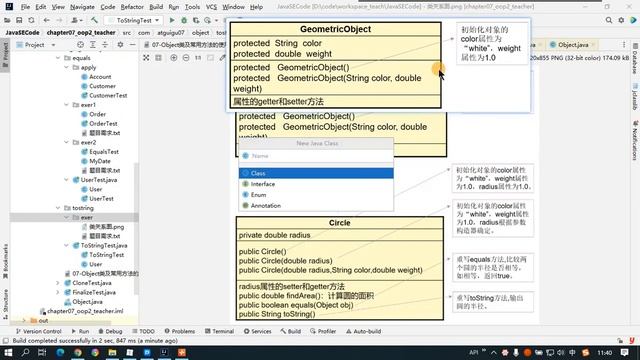Open the Windows Start menu
Viewport: 640px width, 360px height.
8,352
